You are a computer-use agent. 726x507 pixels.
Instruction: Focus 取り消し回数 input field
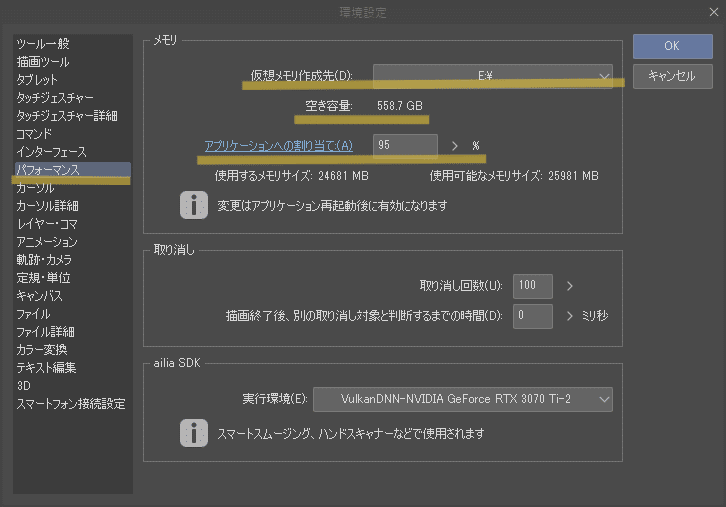pos(532,286)
